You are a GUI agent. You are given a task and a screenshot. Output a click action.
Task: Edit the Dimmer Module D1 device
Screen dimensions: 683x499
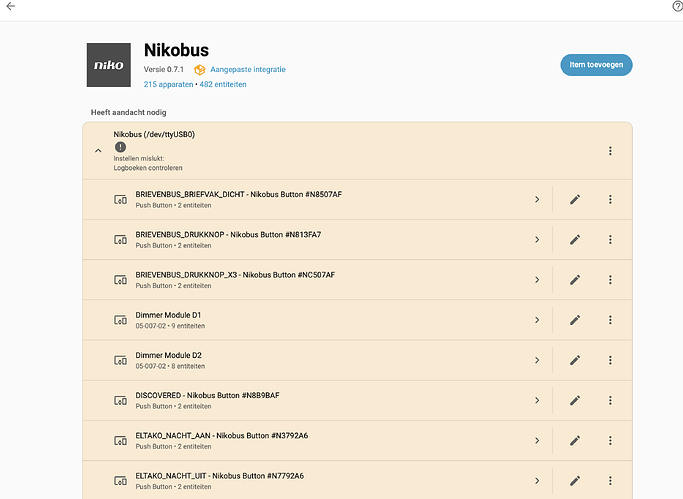(575, 320)
